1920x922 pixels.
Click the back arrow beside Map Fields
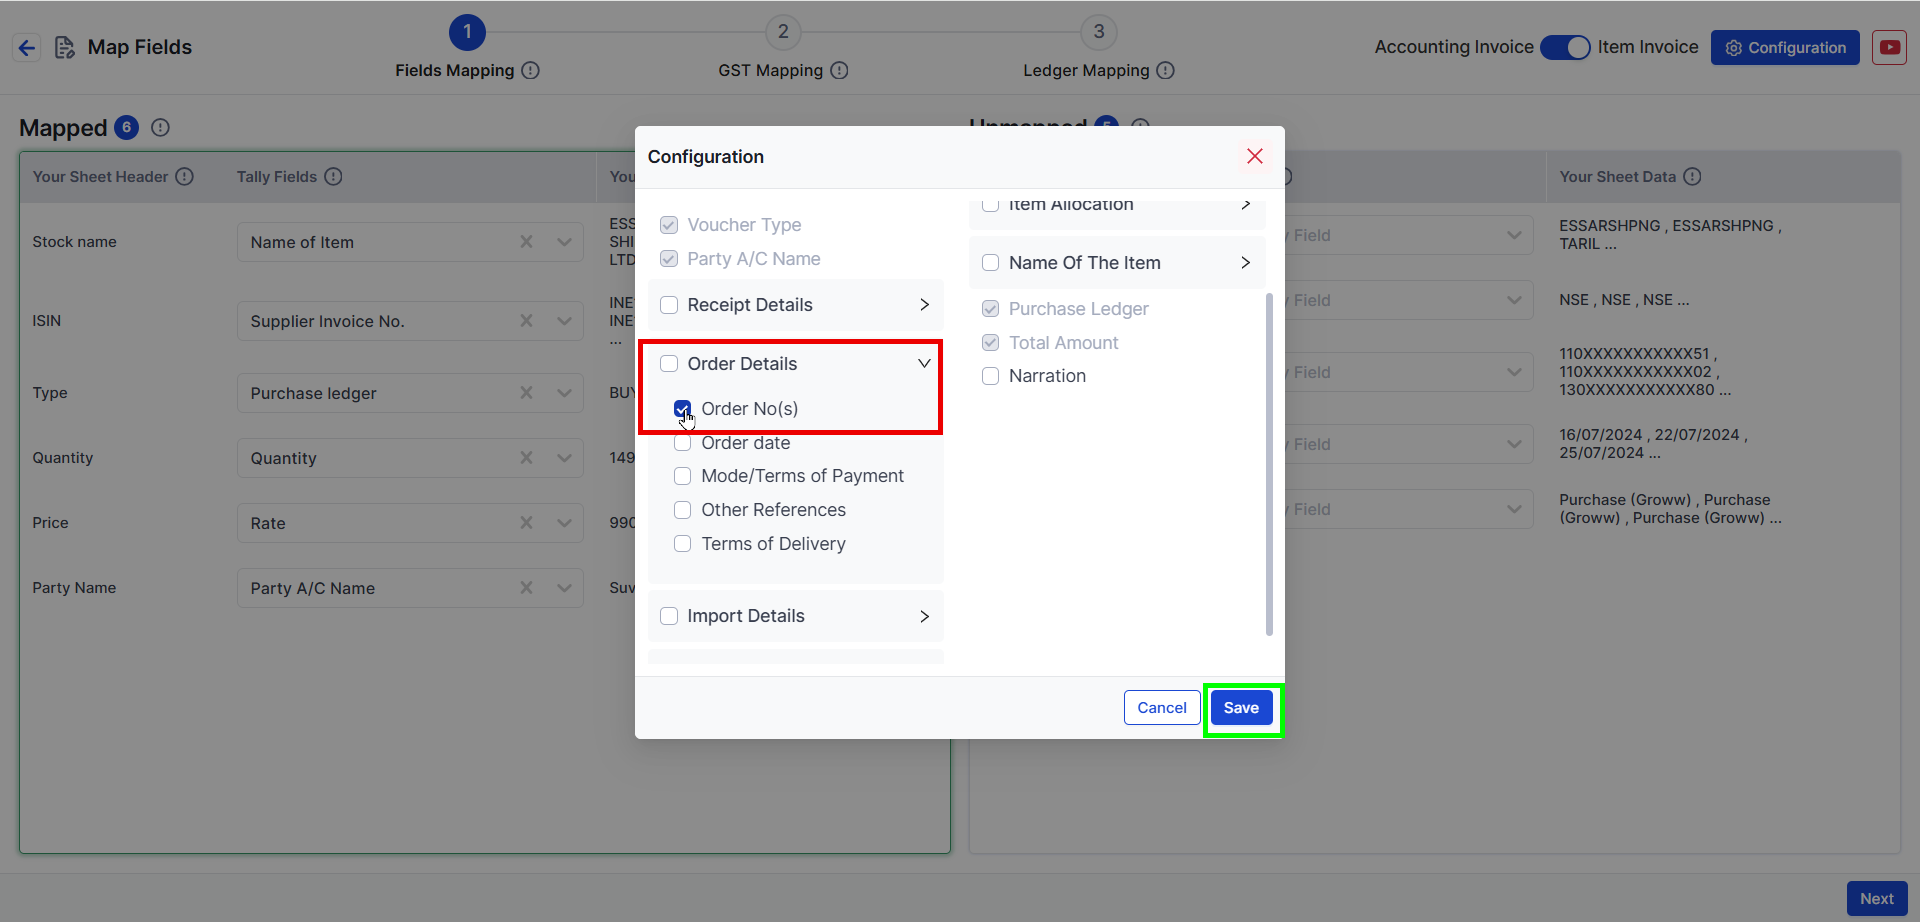(x=27, y=47)
